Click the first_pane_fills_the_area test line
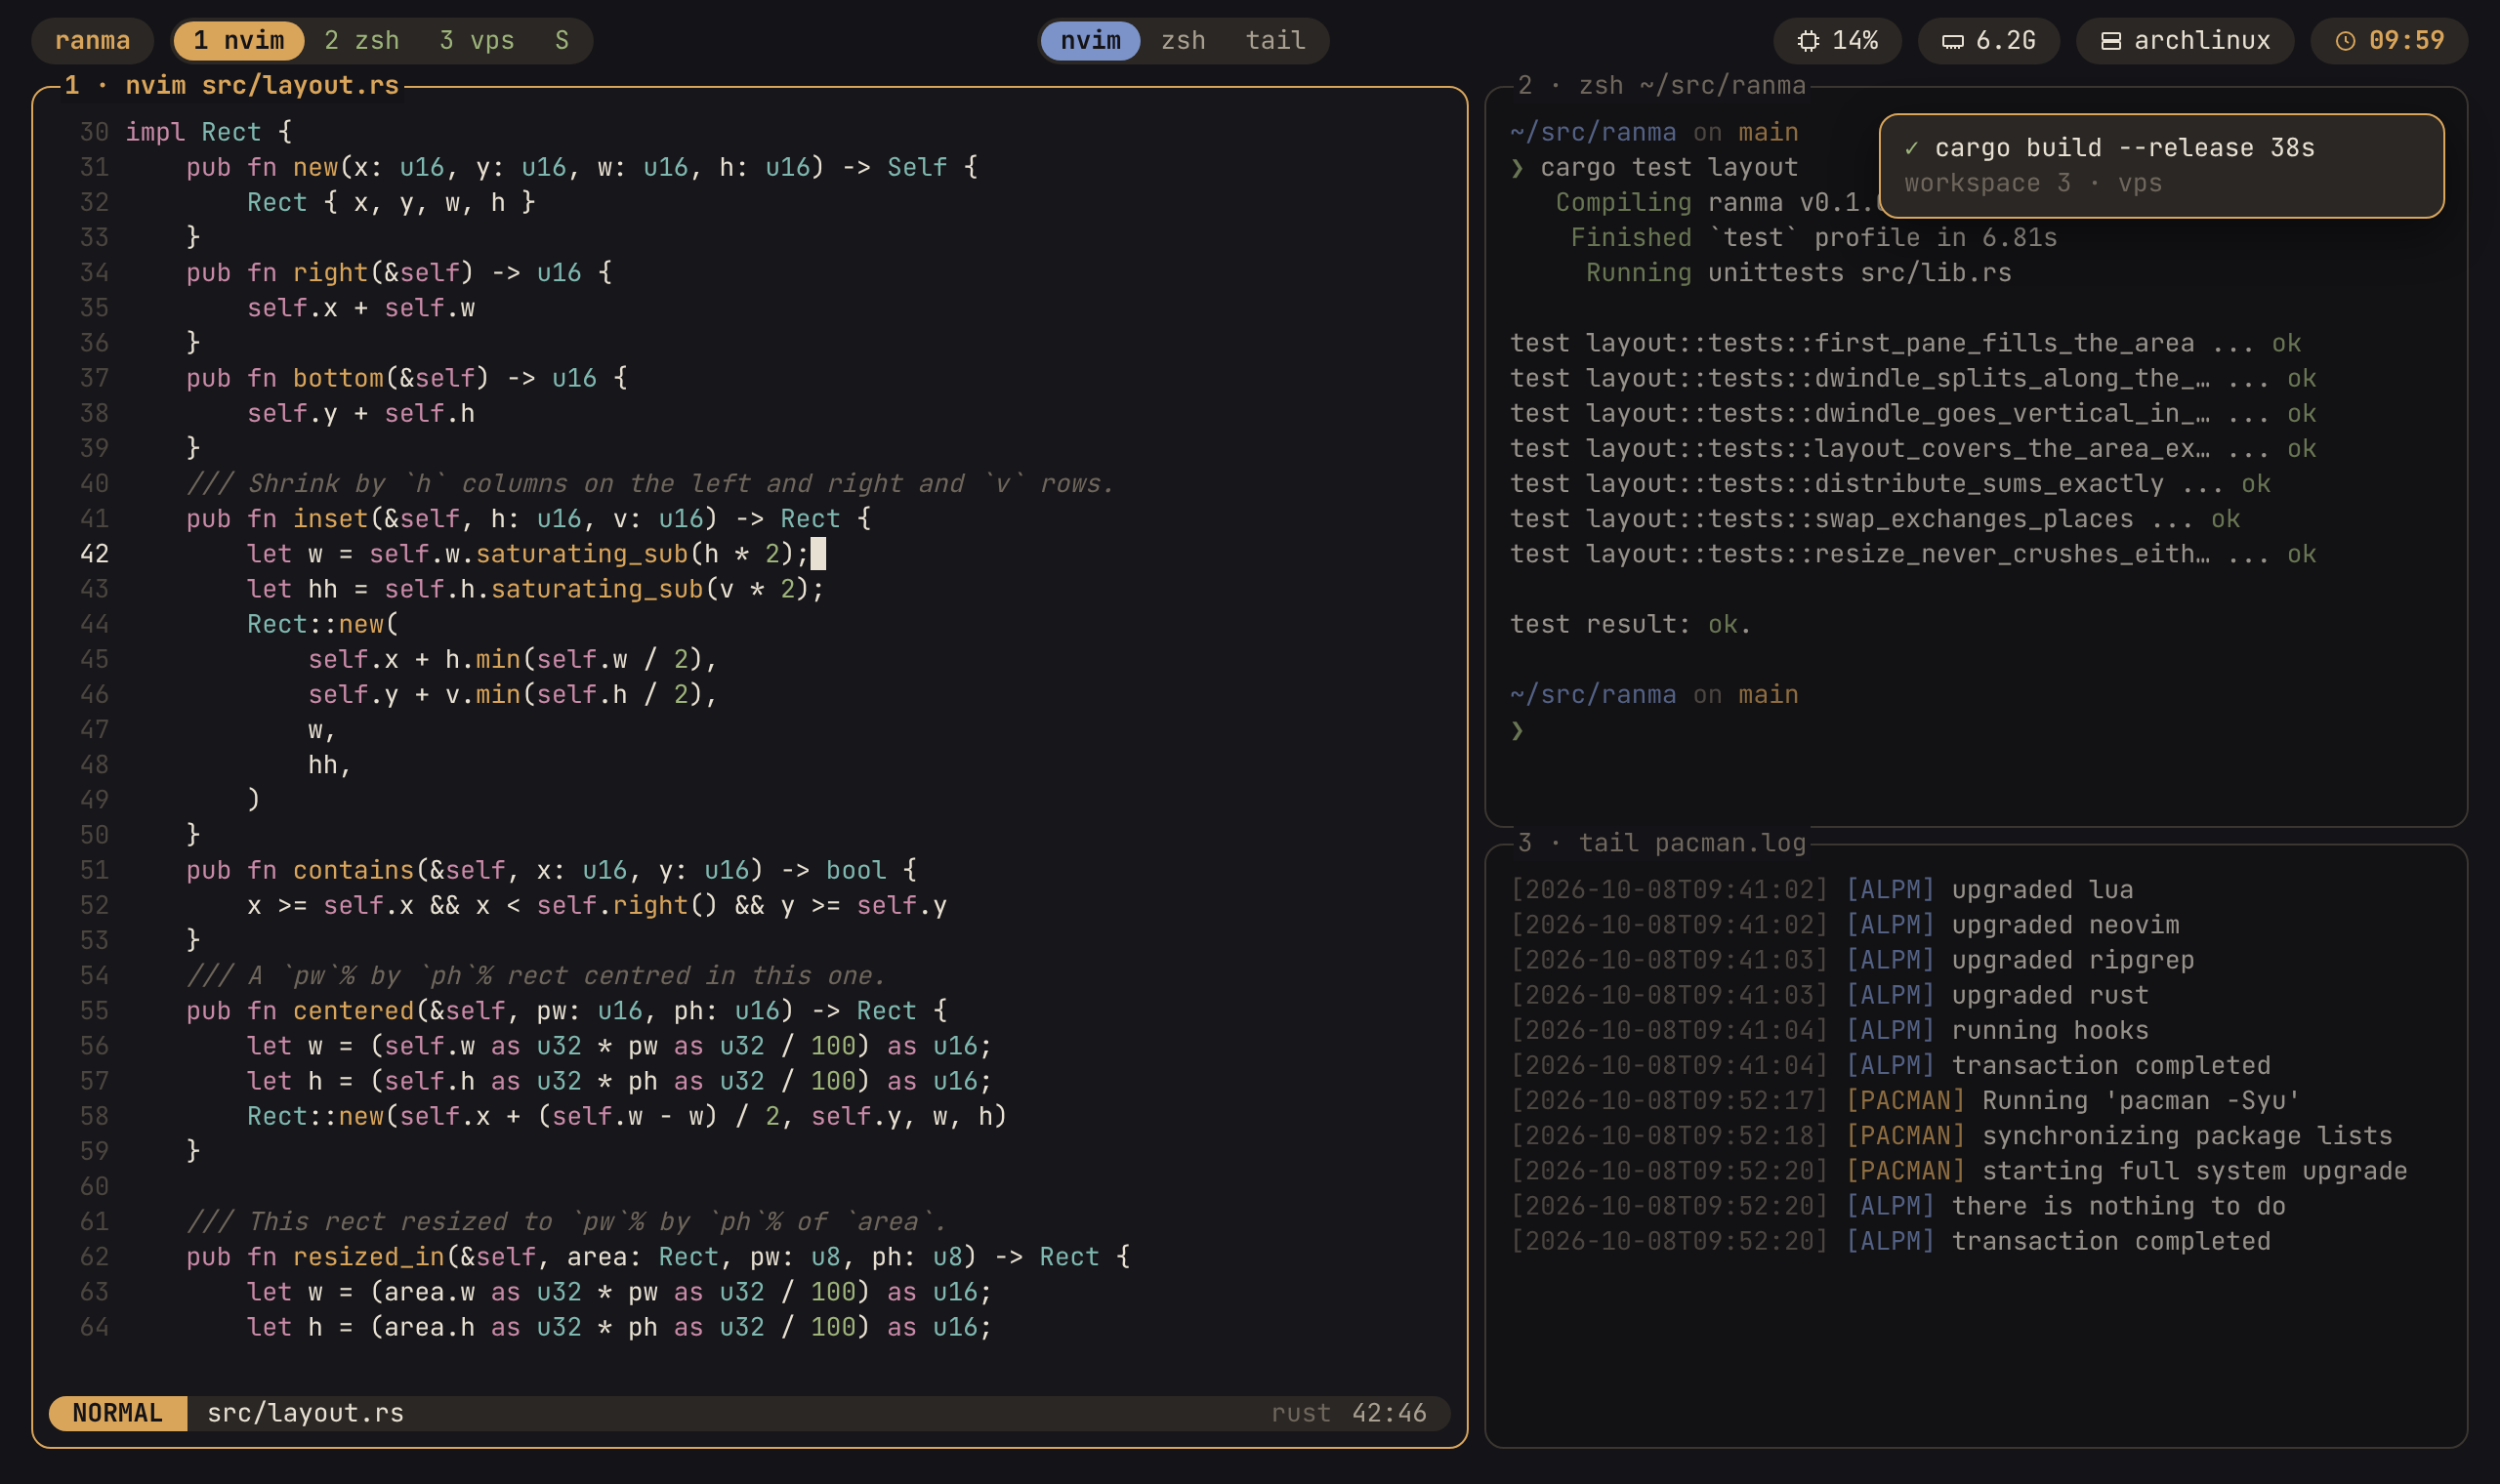Viewport: 2500px width, 1484px height. tap(1905, 343)
